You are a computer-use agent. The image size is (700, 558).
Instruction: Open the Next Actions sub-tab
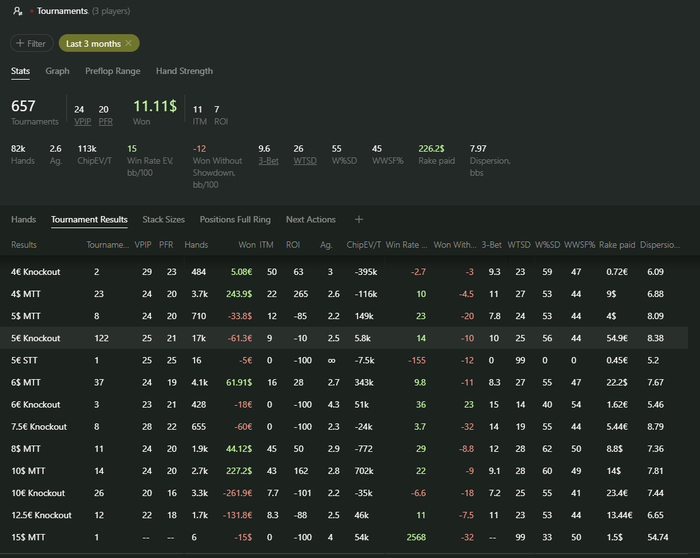311,220
